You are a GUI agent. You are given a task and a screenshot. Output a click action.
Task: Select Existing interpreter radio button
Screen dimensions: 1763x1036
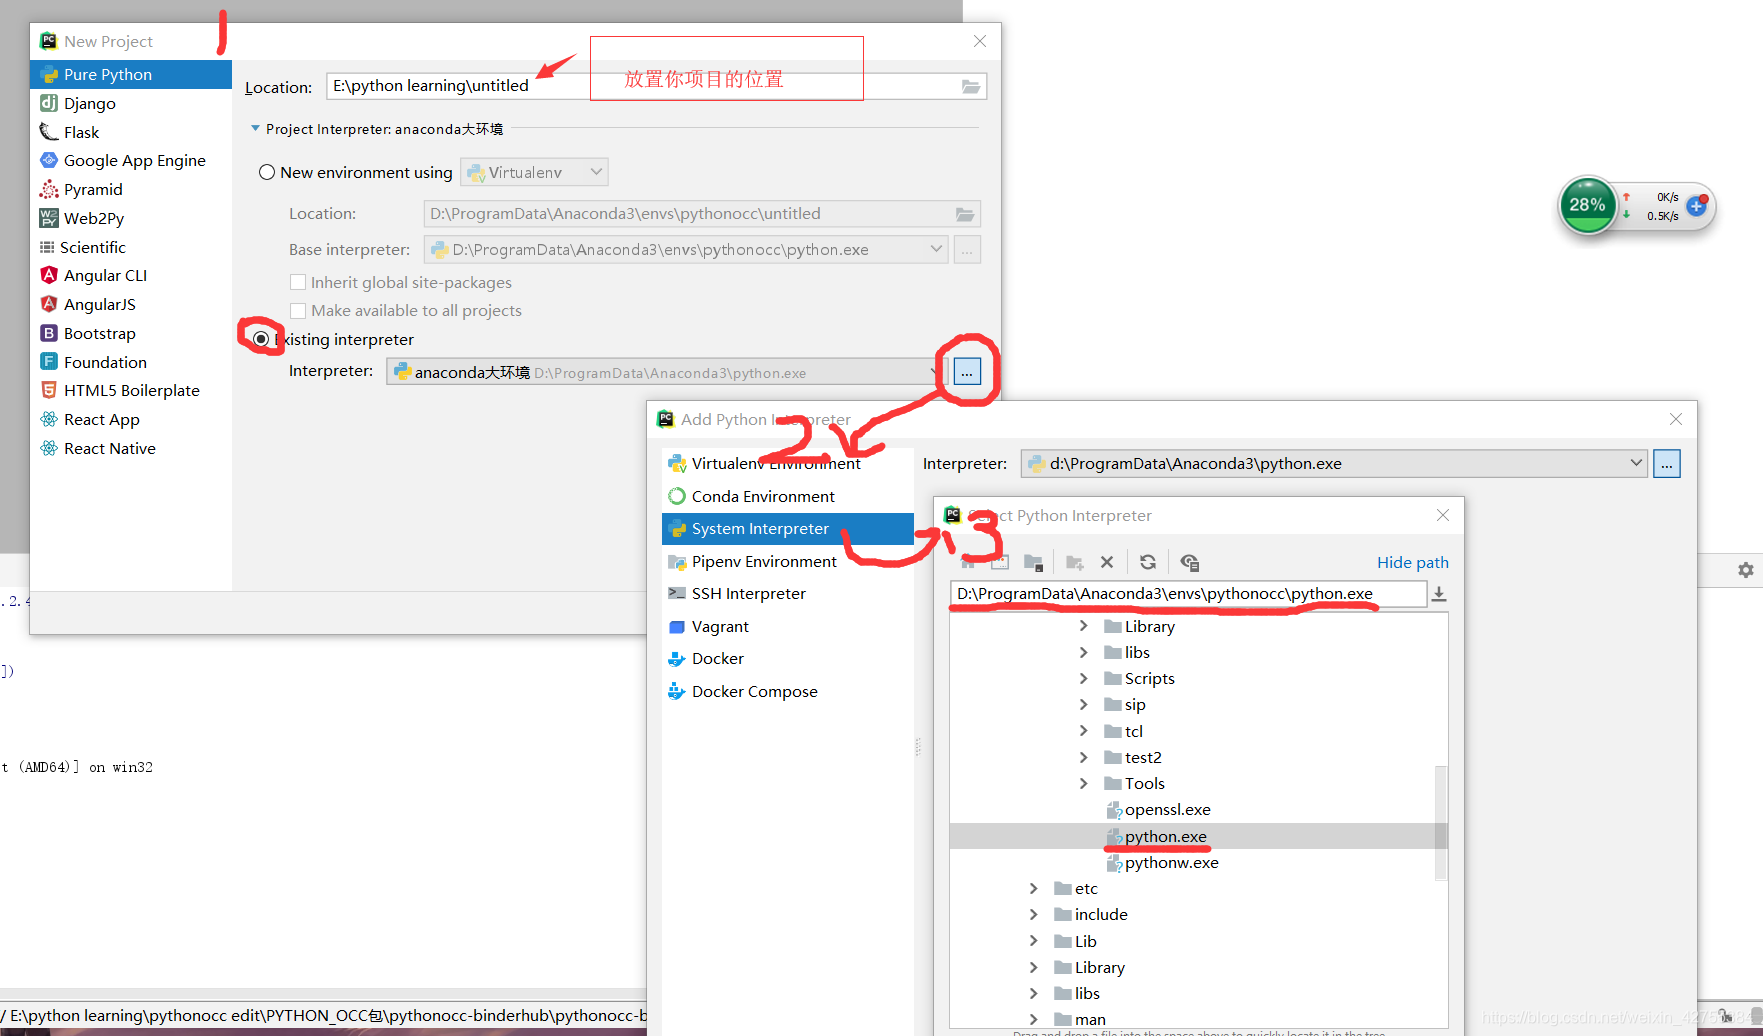261,339
